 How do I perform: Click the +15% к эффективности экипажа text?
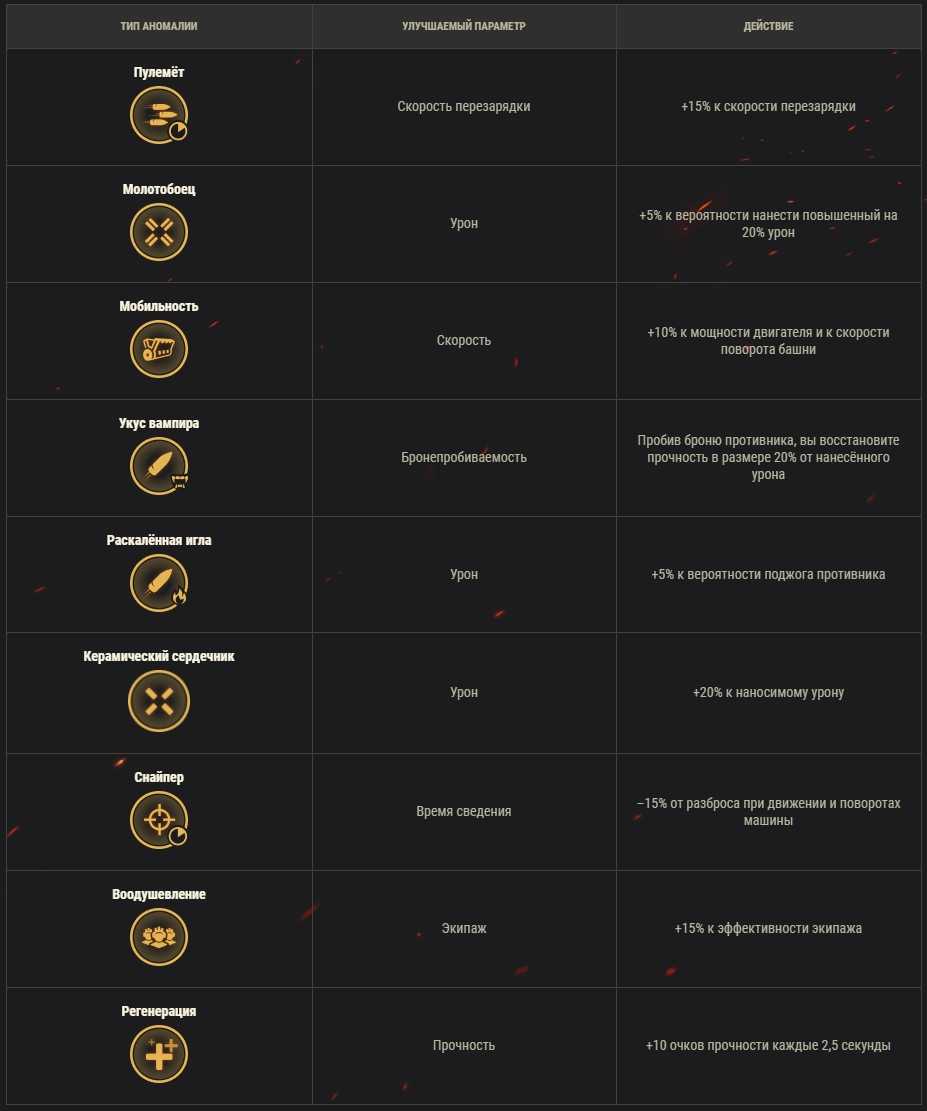tap(768, 928)
